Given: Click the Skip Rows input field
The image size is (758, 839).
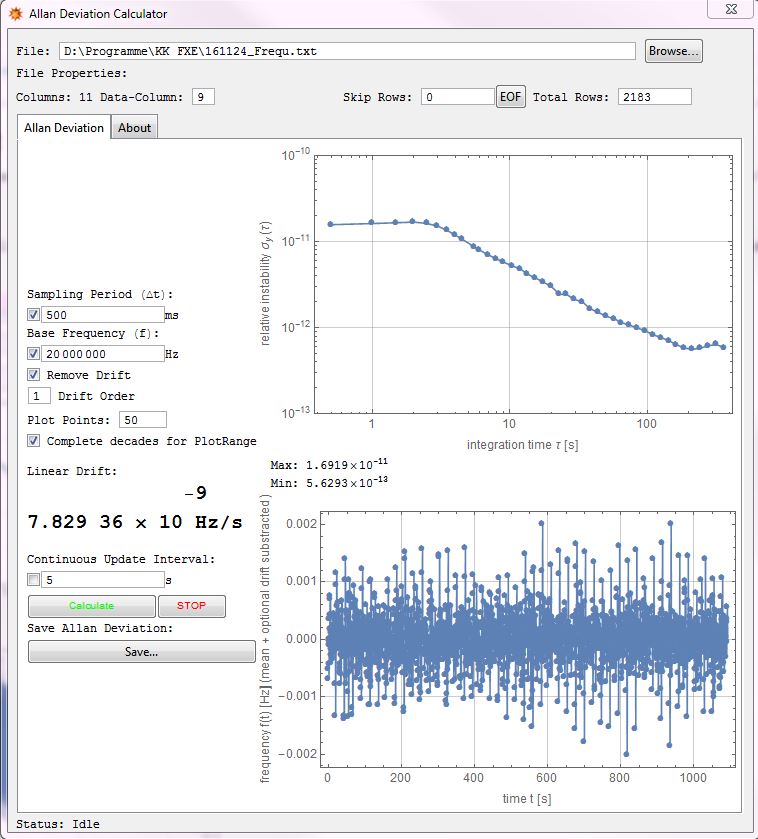Looking at the screenshot, I should click(458, 97).
